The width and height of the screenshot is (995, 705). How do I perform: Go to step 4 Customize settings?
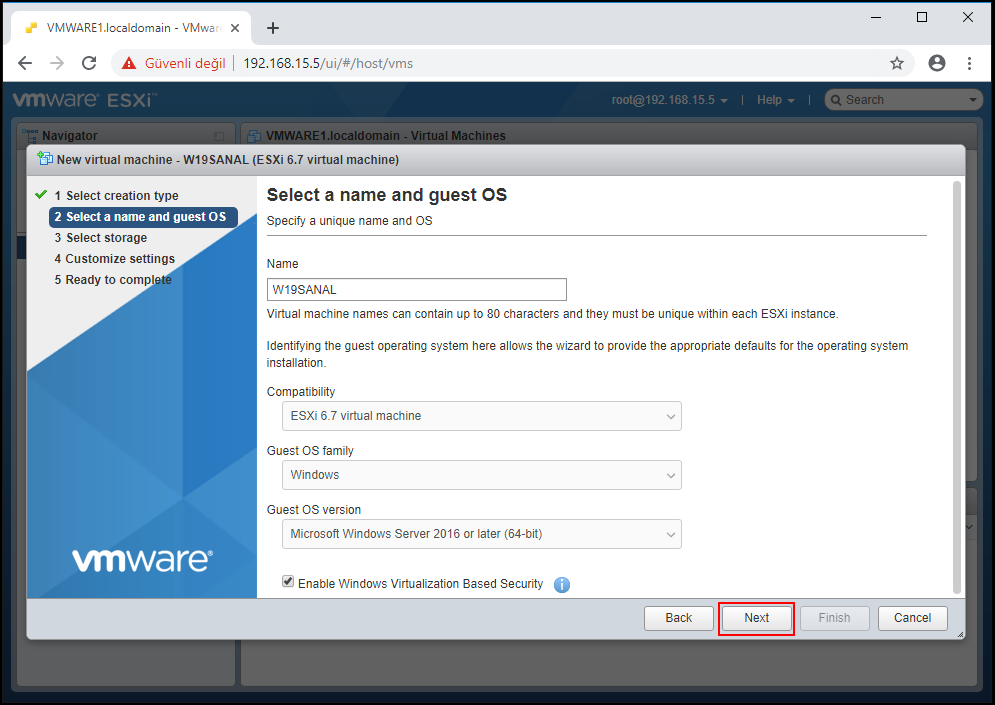[114, 259]
